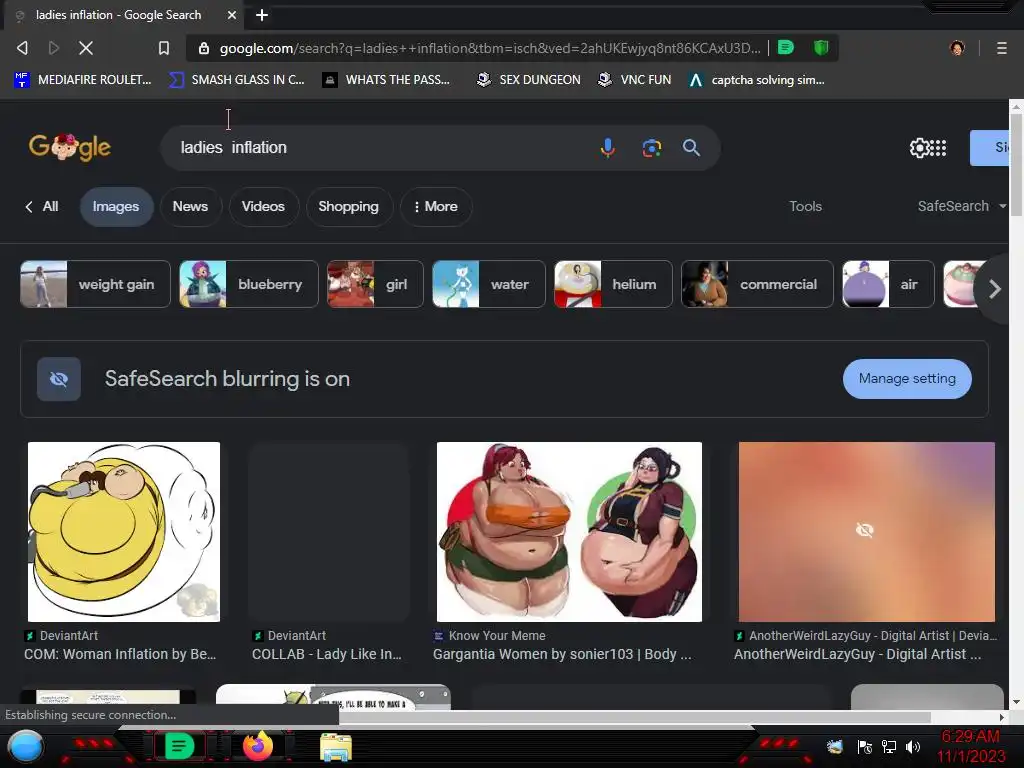
Task: Select the Images tab
Action: 116,206
